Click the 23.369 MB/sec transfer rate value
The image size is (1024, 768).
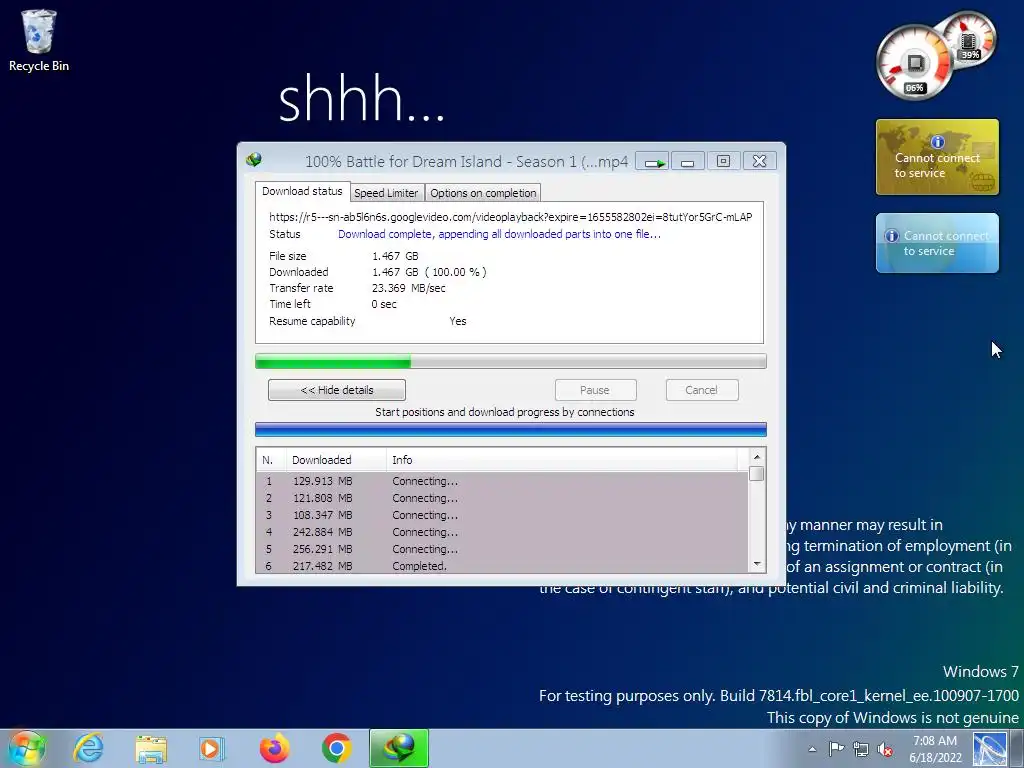pos(409,288)
